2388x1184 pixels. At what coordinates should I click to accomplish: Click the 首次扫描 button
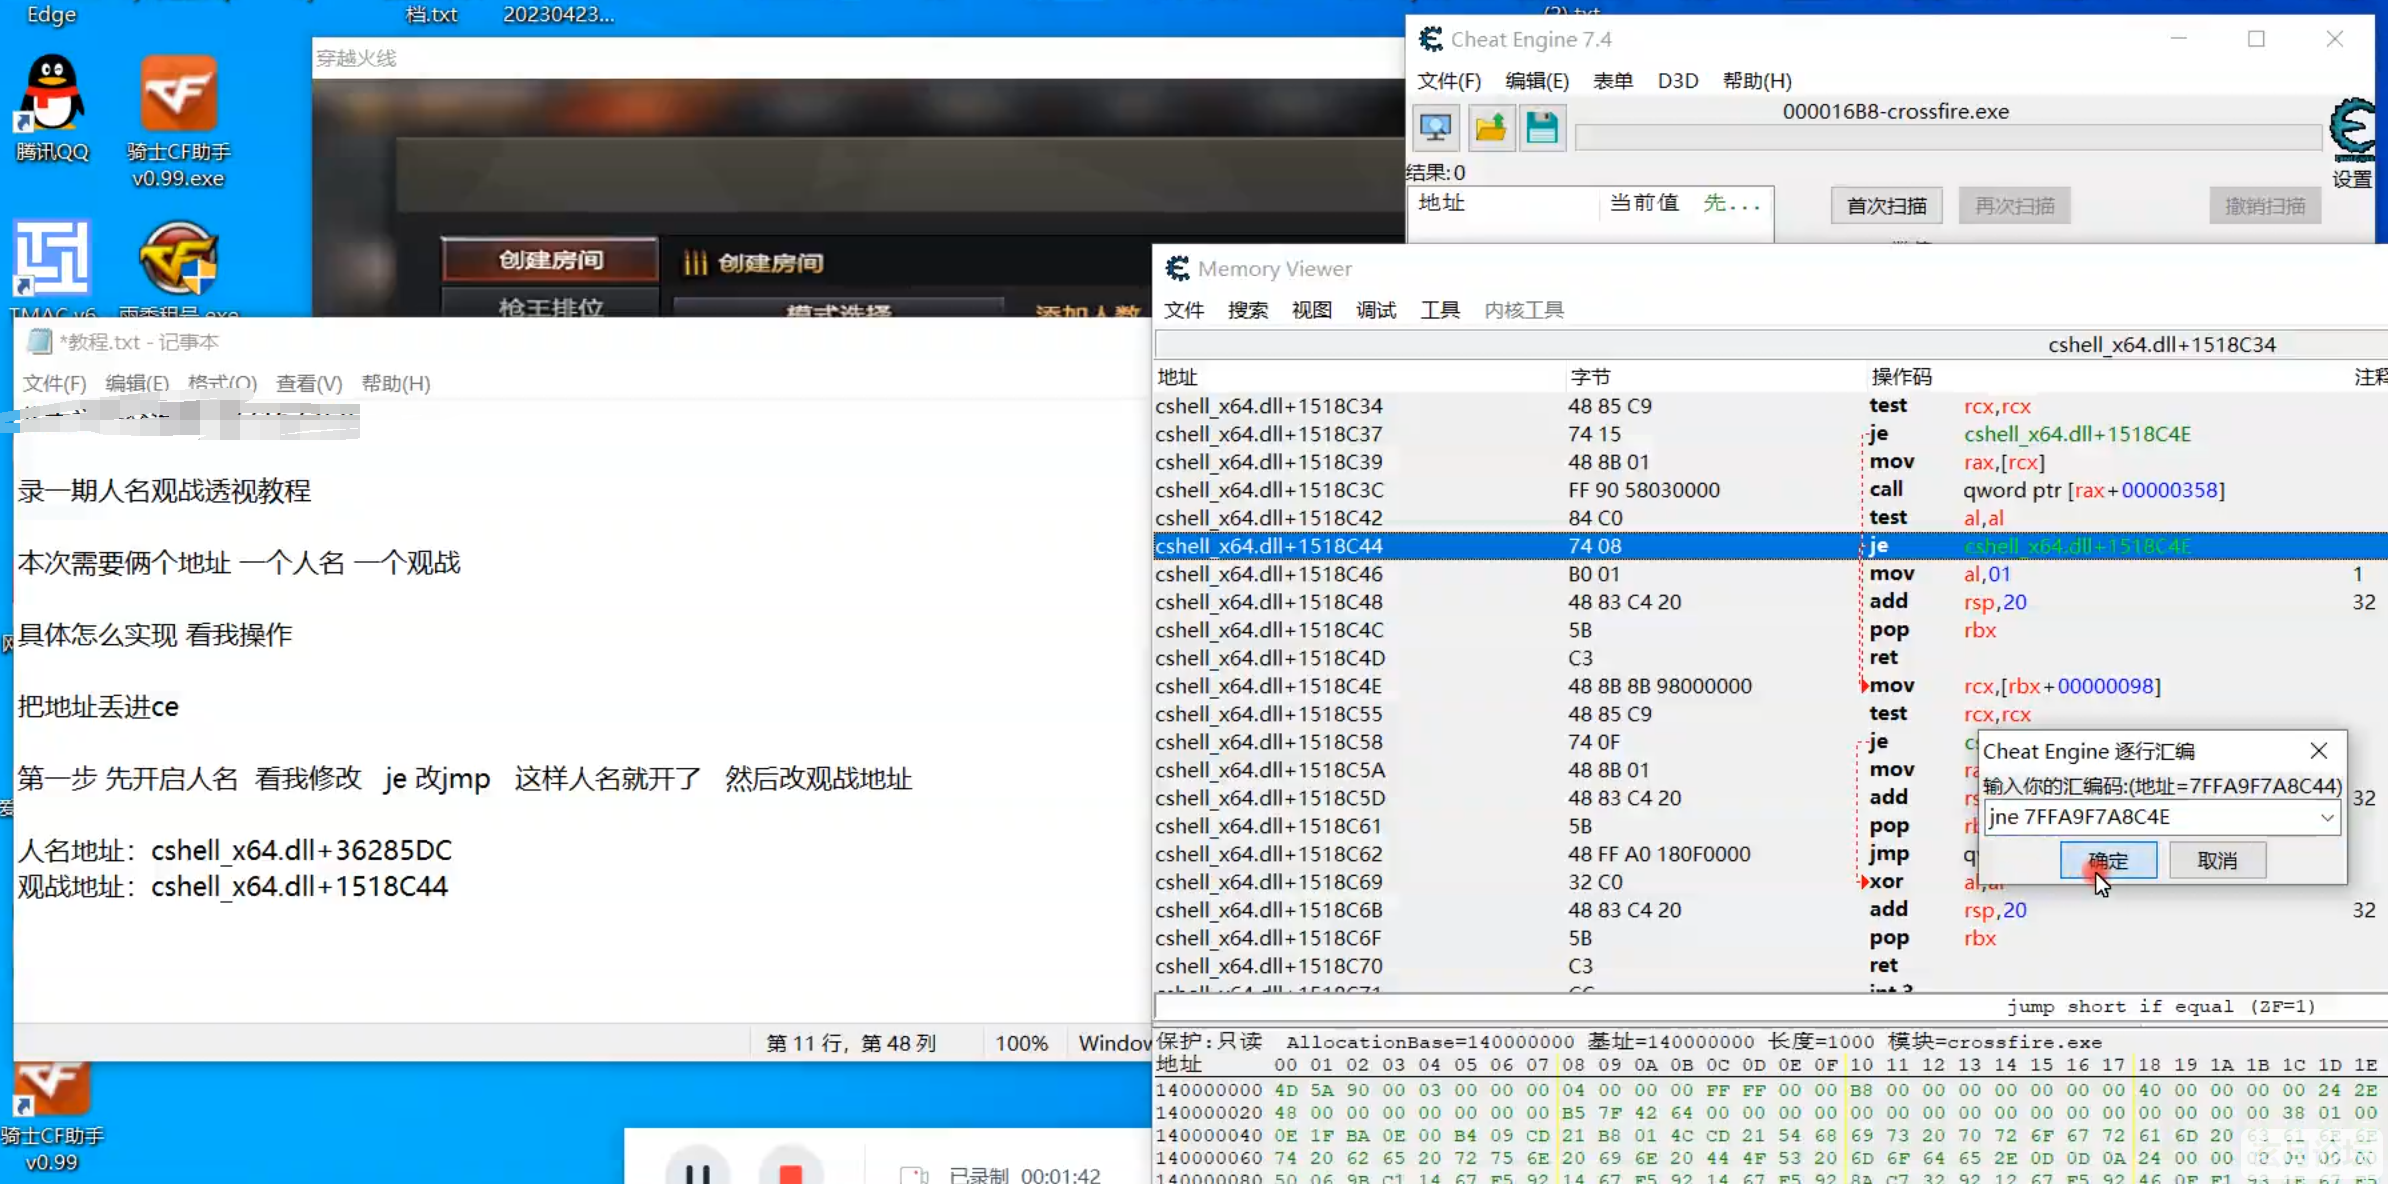tap(1886, 206)
